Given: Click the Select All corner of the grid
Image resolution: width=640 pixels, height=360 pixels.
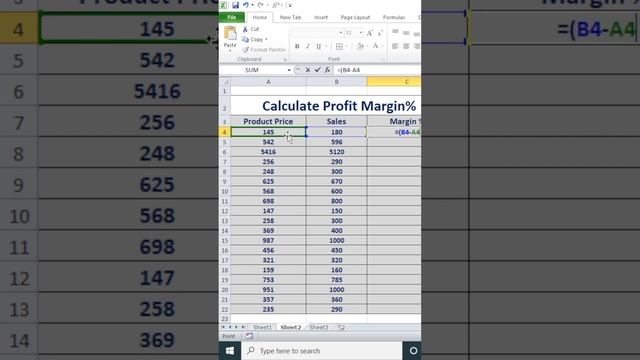Looking at the screenshot, I should pyautogui.click(x=225, y=82).
